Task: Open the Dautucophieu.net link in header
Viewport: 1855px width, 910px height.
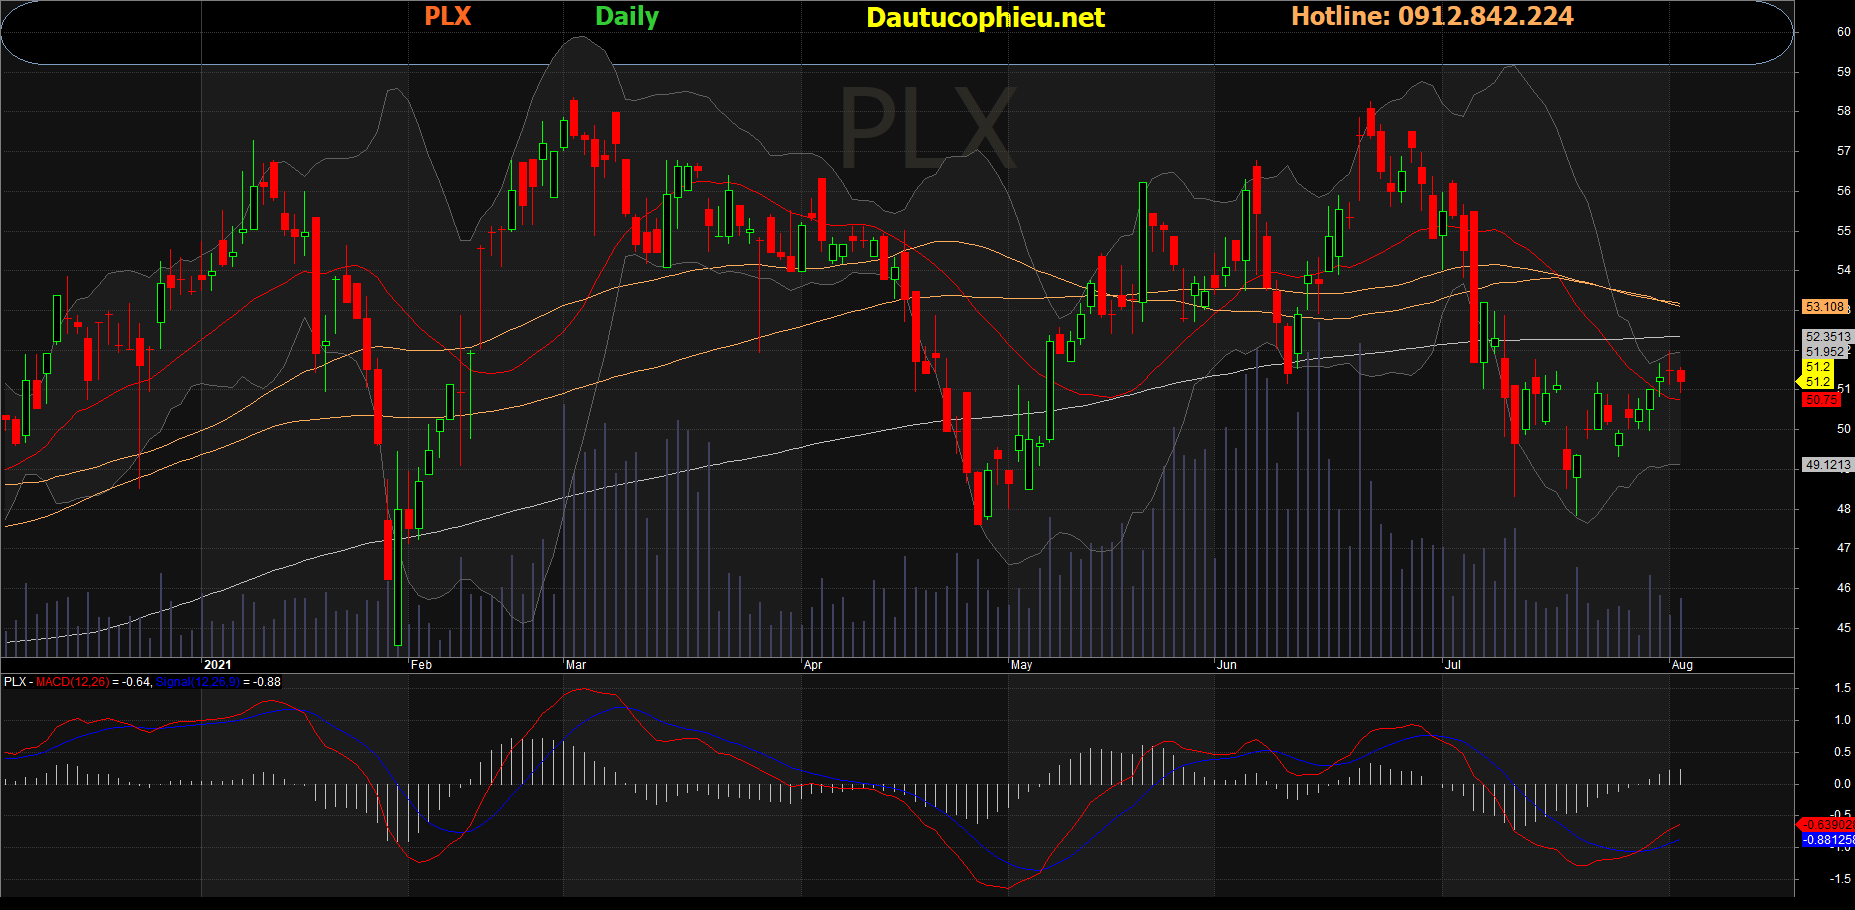Action: coord(985,18)
